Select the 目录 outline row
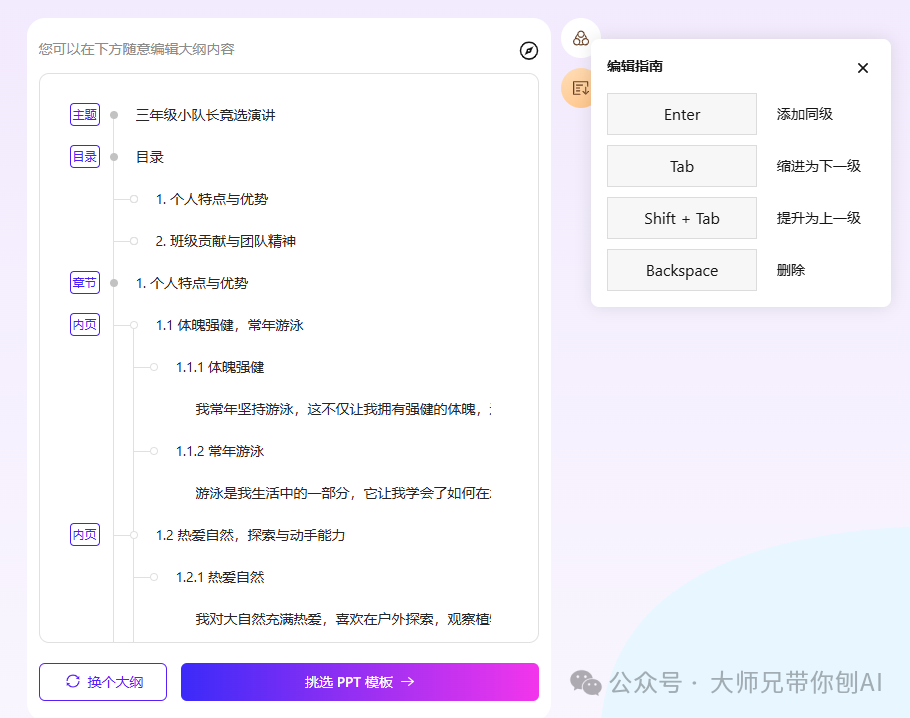This screenshot has height=718, width=910. pos(150,157)
